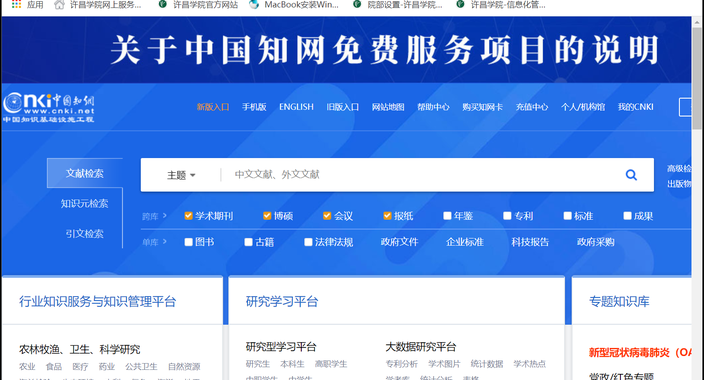
Task: Open 学术热点 link
Action: point(529,364)
